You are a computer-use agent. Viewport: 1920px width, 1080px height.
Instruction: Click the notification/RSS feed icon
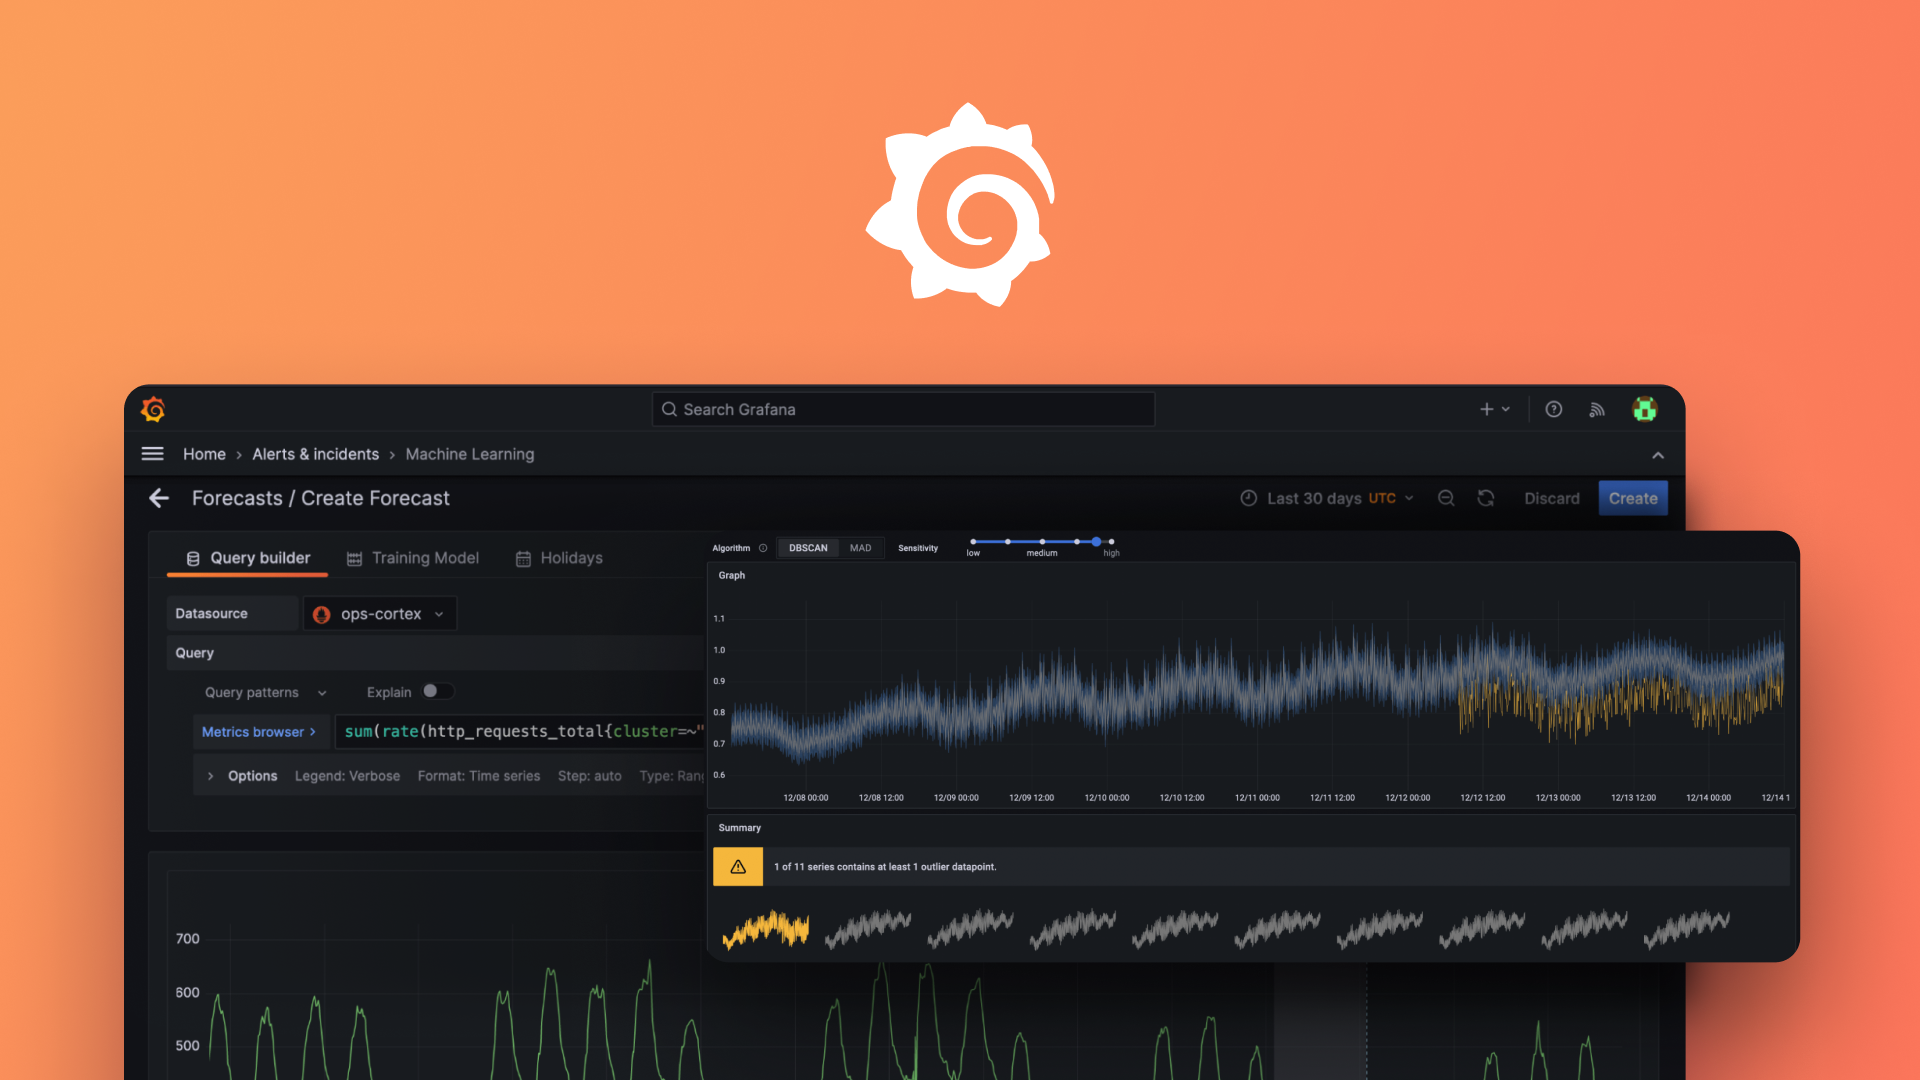coord(1597,409)
